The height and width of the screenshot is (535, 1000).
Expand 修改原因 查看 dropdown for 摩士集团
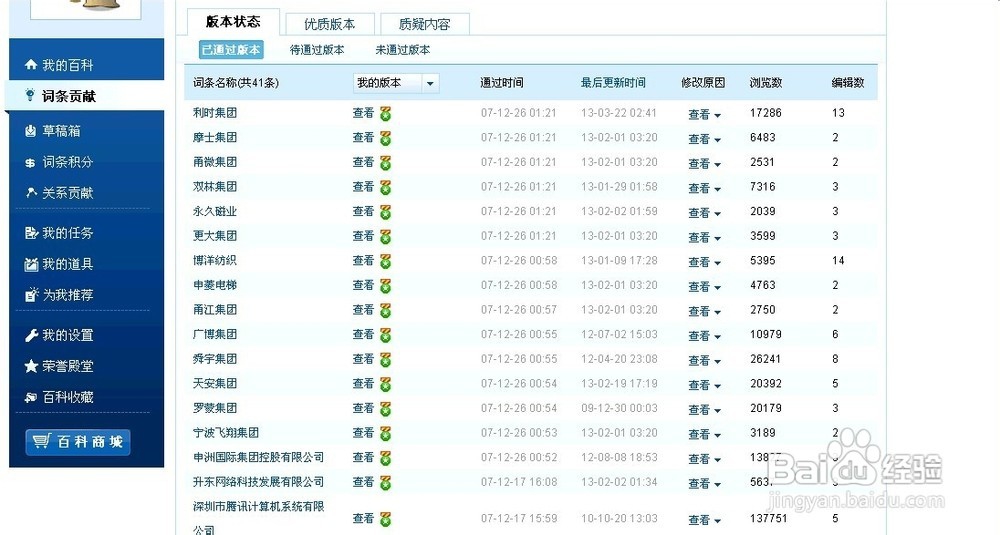704,139
